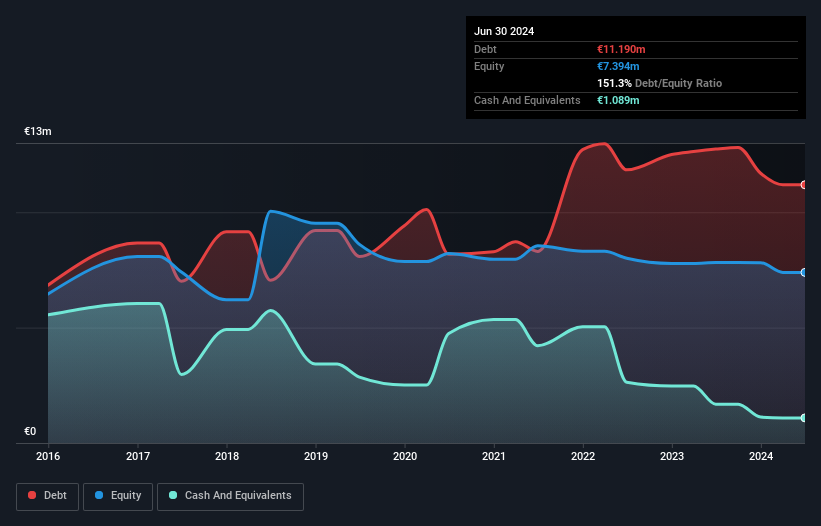821x526 pixels.
Task: Toggle Cash And Equivalents legend button
Action: tap(230, 496)
